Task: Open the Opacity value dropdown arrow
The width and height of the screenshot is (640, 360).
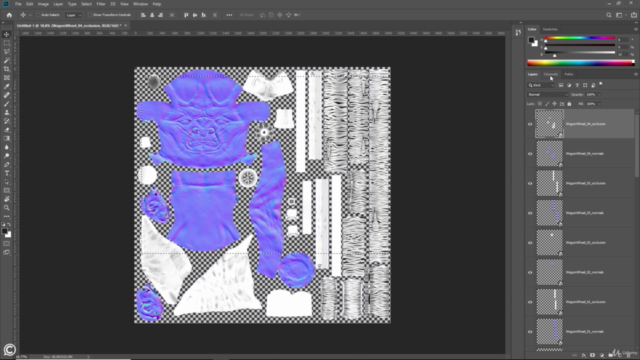Action: point(599,95)
